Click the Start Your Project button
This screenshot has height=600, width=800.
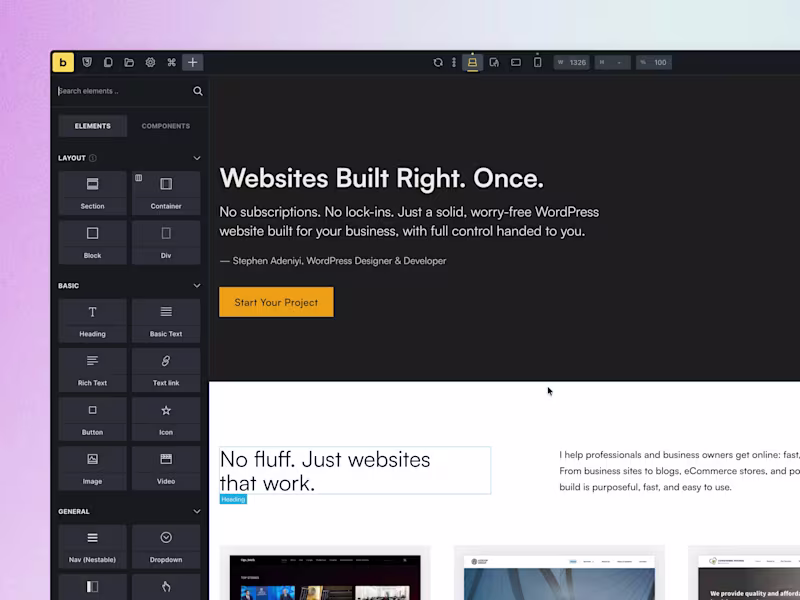pyautogui.click(x=276, y=302)
